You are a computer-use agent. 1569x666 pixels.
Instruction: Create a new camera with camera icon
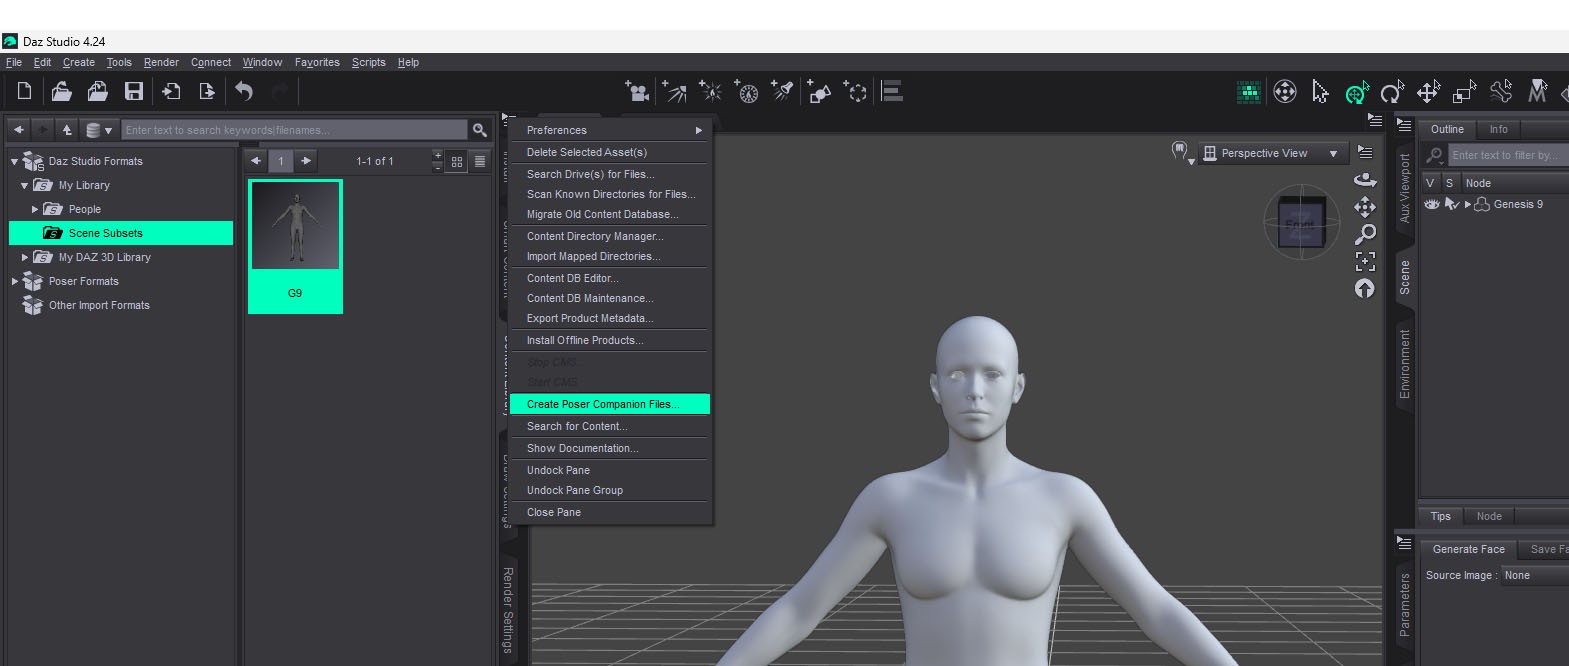[x=637, y=92]
